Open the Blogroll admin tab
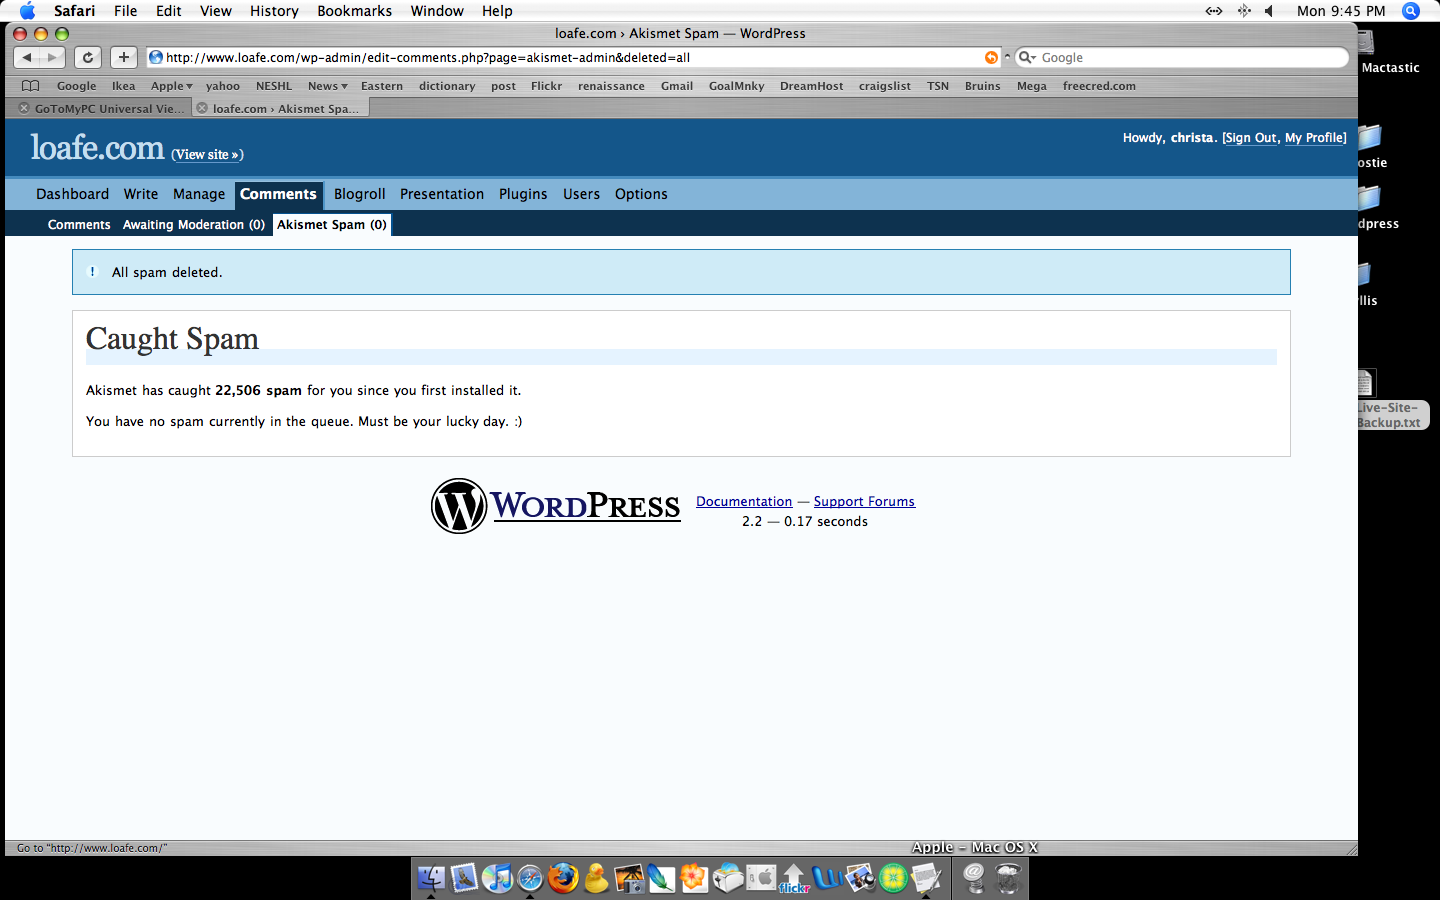This screenshot has width=1440, height=900. [x=360, y=194]
